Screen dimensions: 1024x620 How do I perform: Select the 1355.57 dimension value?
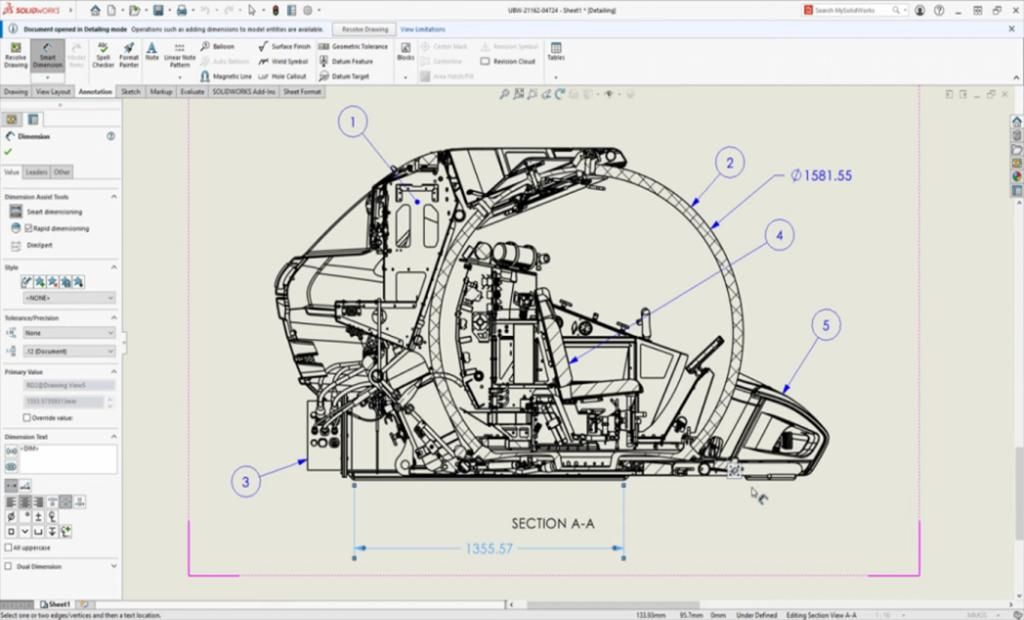click(x=489, y=548)
